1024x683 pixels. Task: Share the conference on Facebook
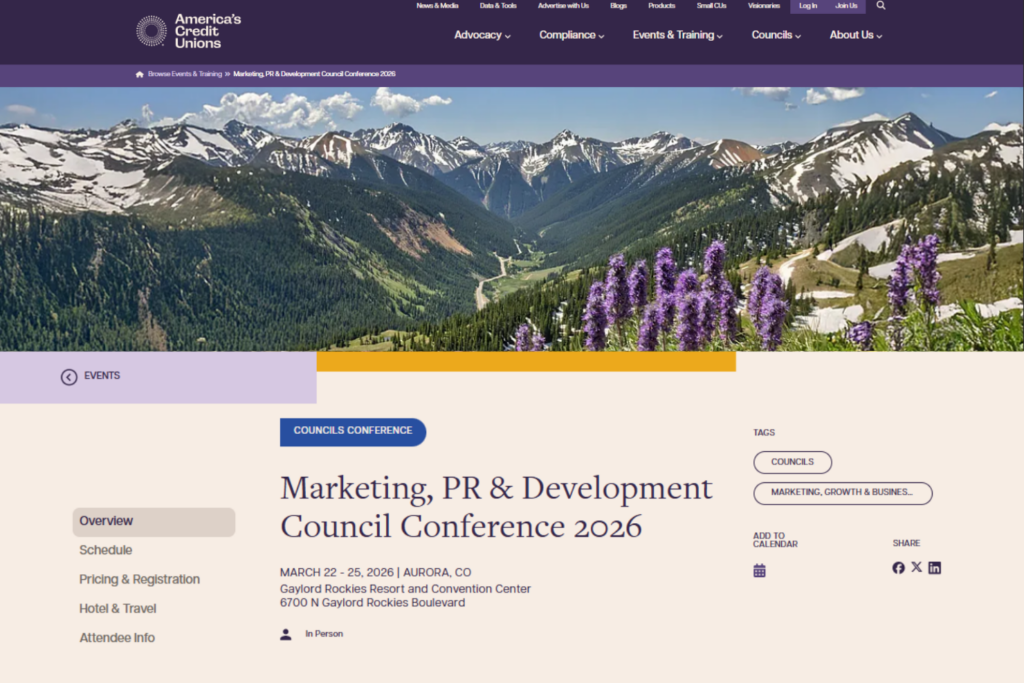[898, 567]
